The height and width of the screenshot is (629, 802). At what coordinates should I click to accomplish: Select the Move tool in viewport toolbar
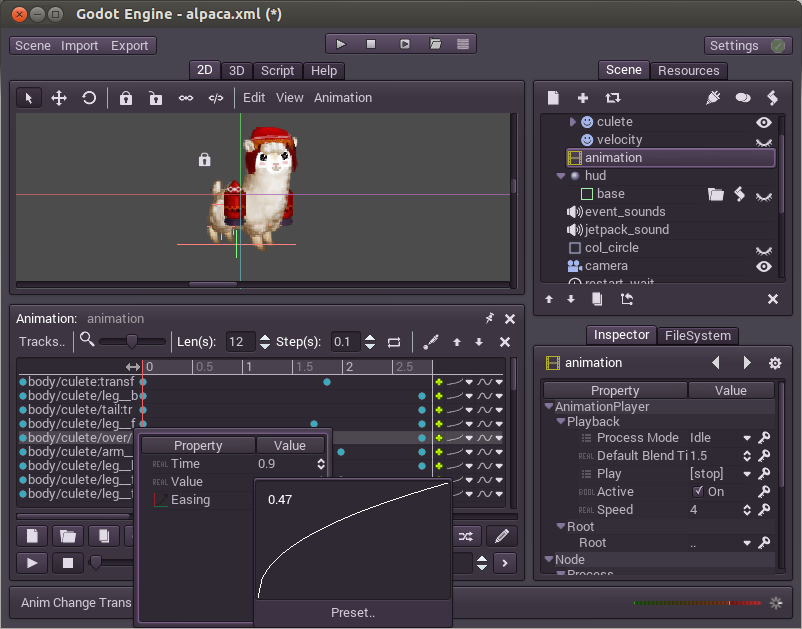pyautogui.click(x=59, y=98)
